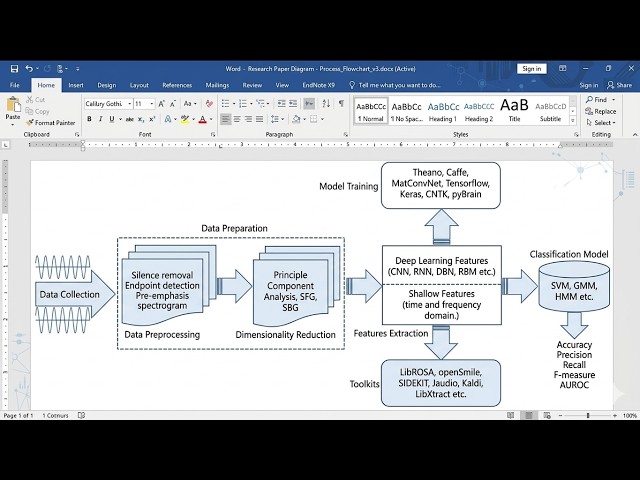Click the touch/mouse mode icon
This screenshot has height=480, width=640.
60,69
